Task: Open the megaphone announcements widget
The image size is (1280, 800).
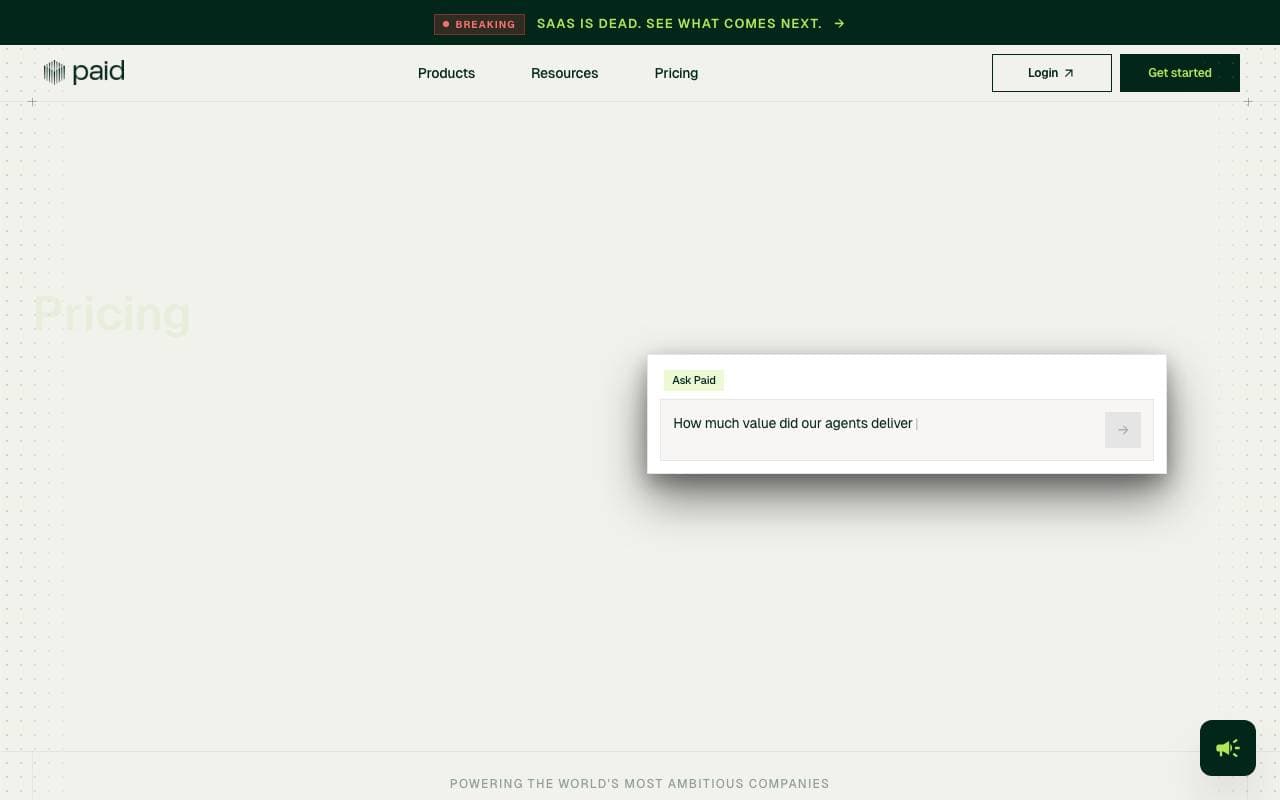Action: [x=1228, y=748]
